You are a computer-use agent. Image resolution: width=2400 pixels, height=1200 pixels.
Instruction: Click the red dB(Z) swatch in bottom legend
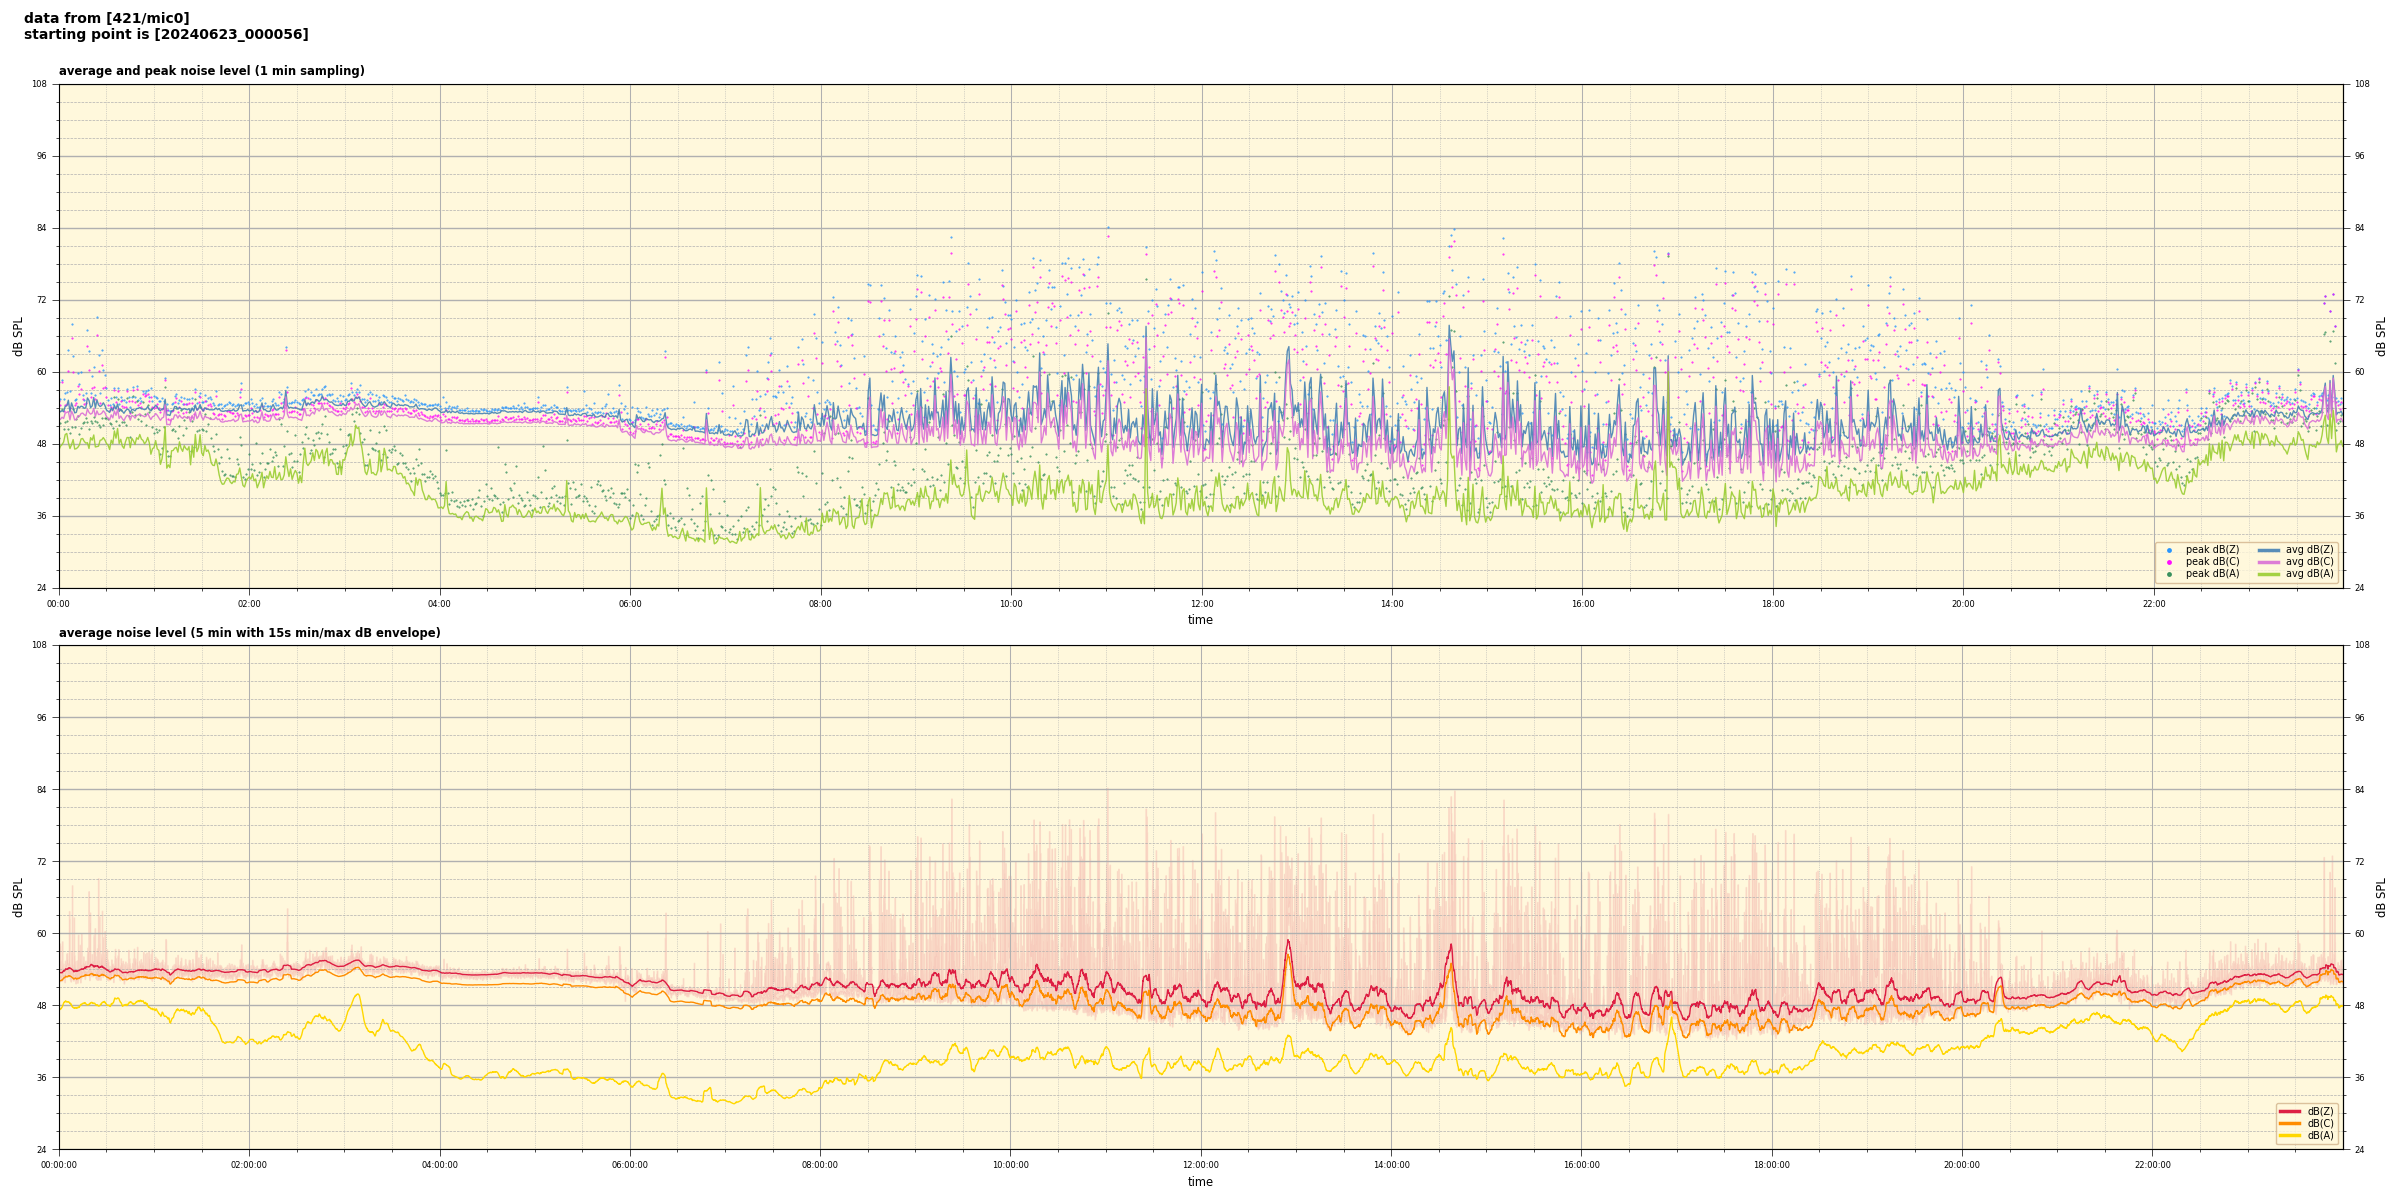pos(2289,1111)
